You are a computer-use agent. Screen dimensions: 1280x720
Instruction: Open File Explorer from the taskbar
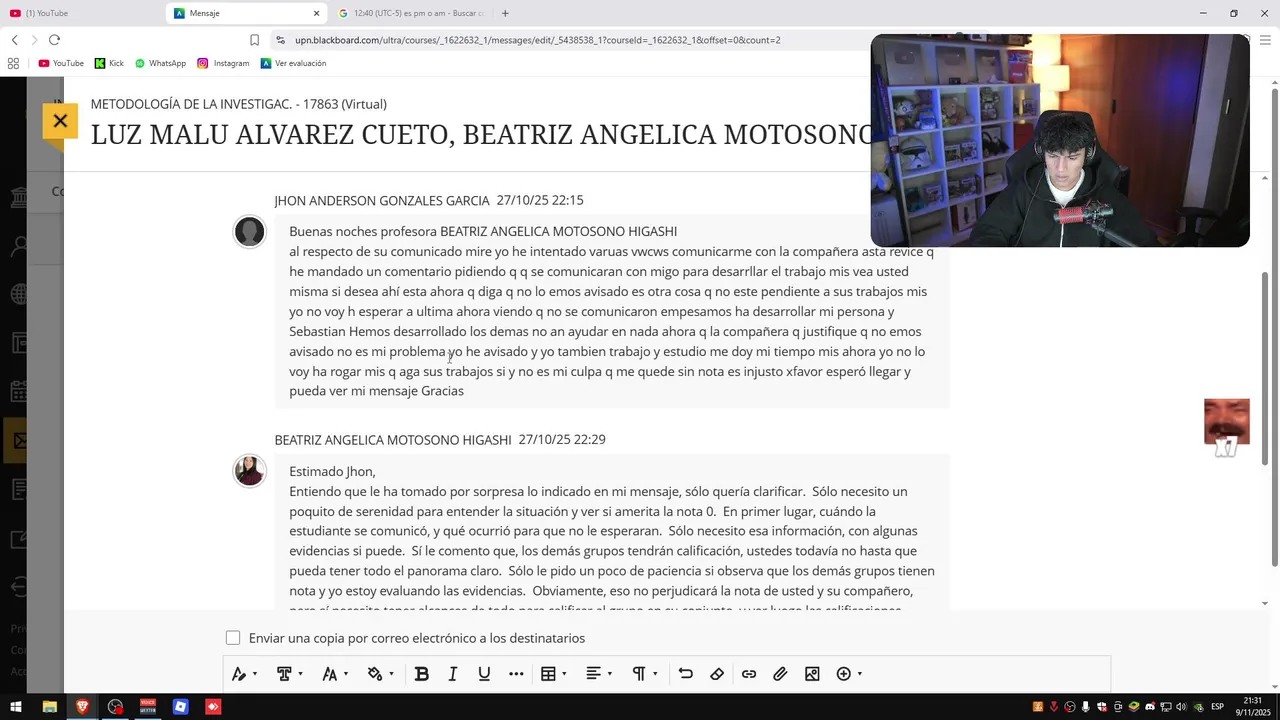49,707
